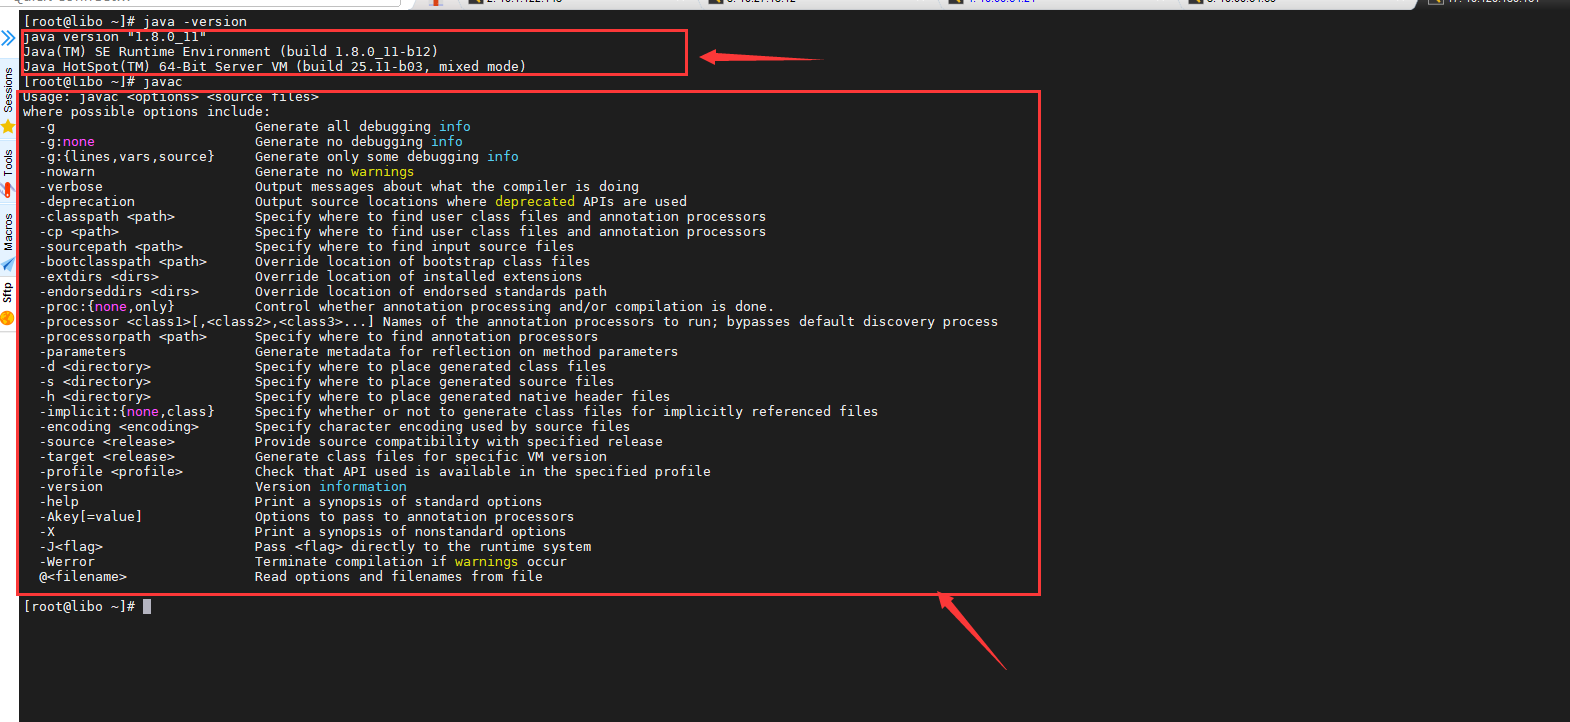Click the '-verbose' option
The height and width of the screenshot is (722, 1570).
[71, 187]
